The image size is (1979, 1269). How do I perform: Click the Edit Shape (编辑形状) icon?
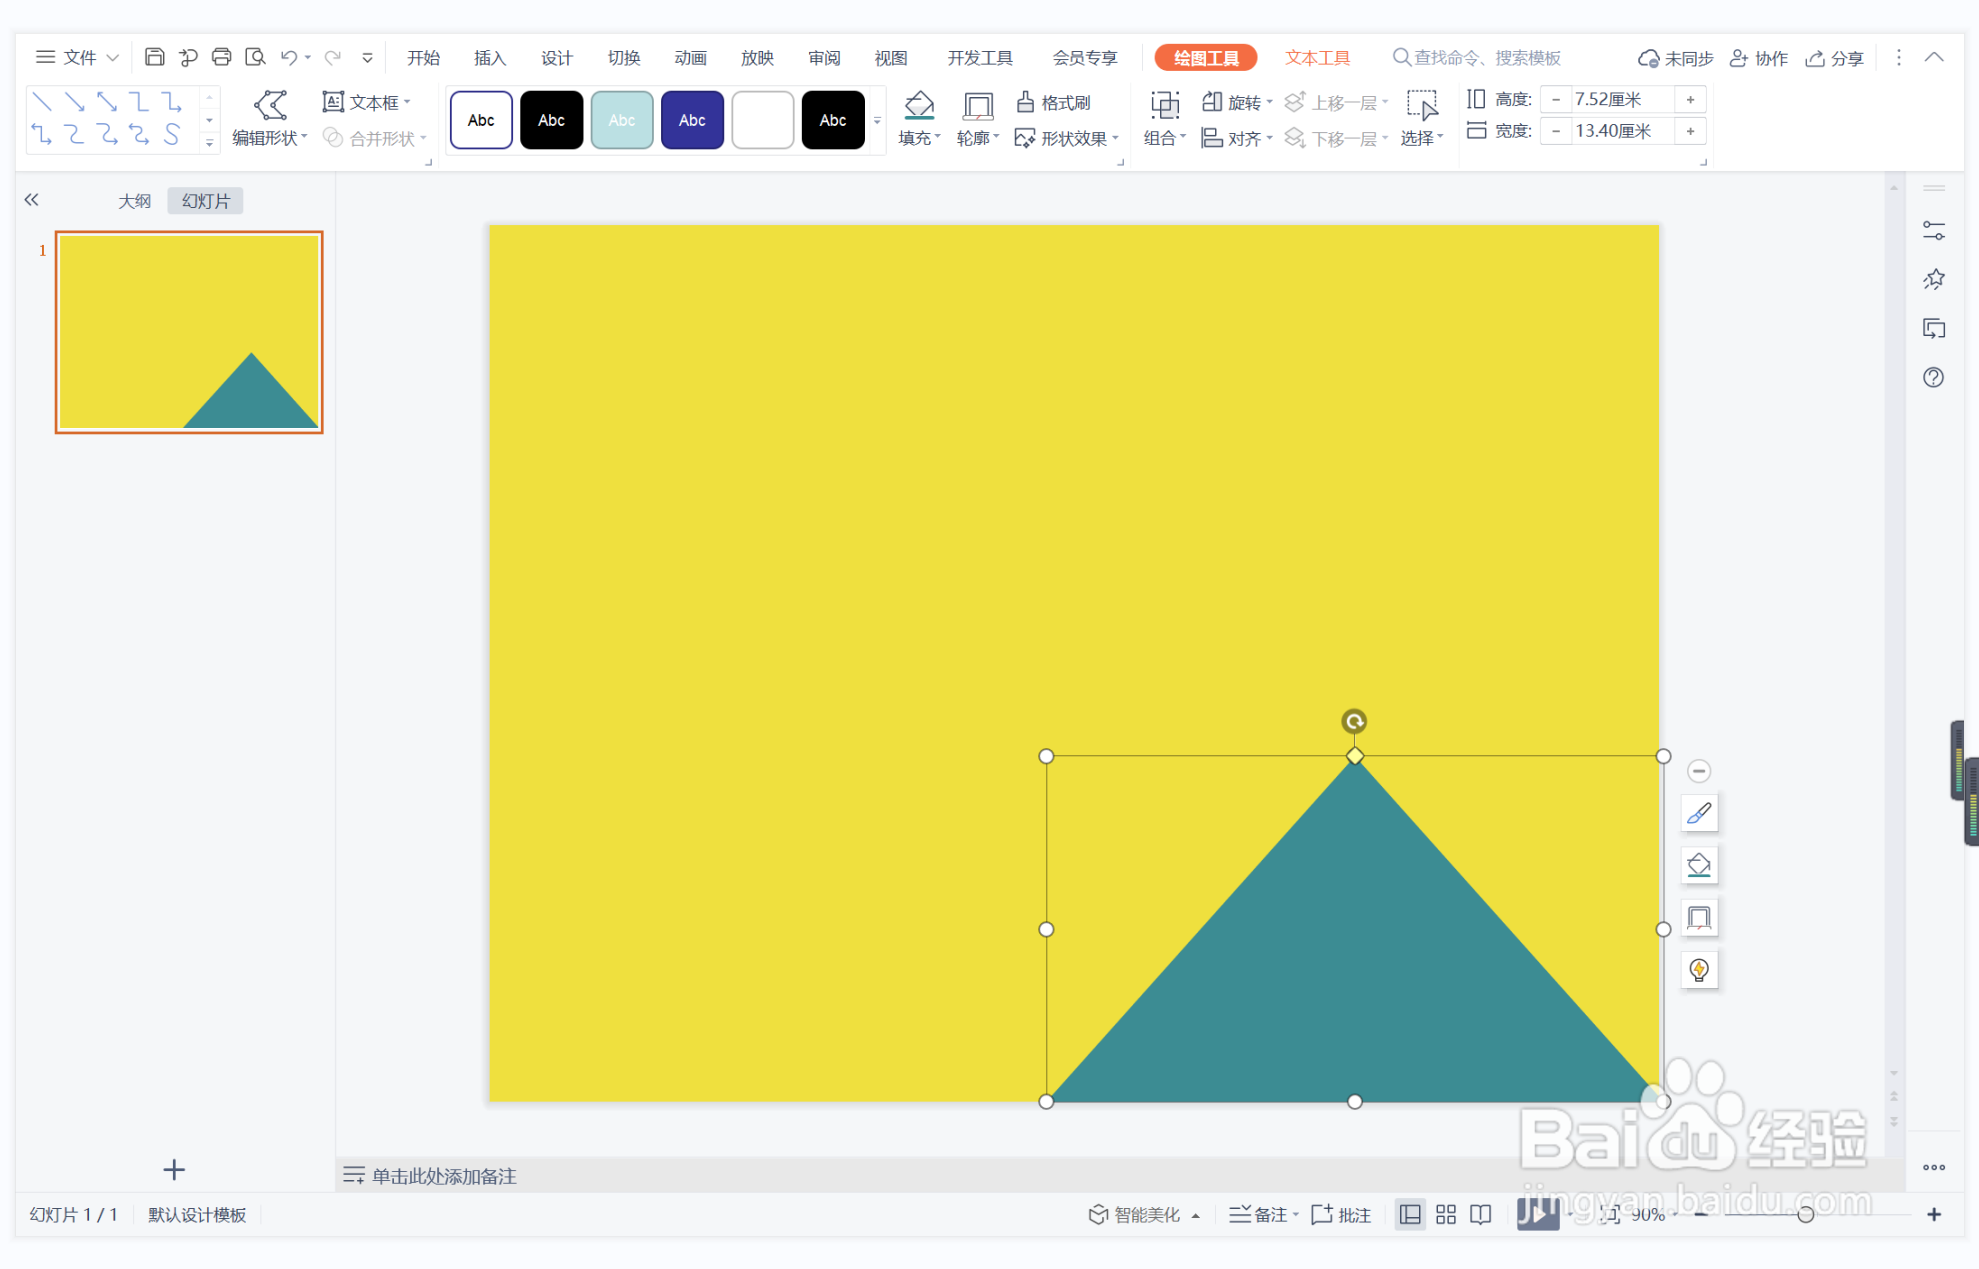pyautogui.click(x=270, y=105)
